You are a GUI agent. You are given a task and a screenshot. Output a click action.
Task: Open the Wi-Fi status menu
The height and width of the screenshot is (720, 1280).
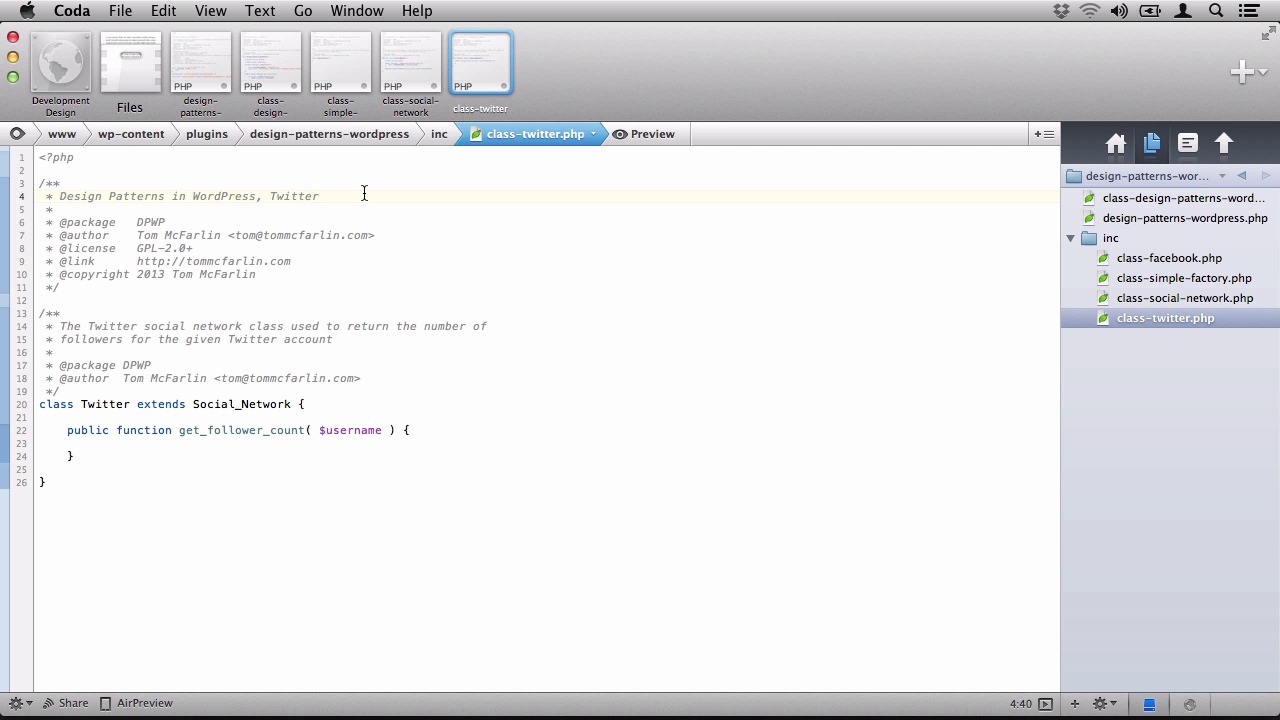tap(1090, 11)
